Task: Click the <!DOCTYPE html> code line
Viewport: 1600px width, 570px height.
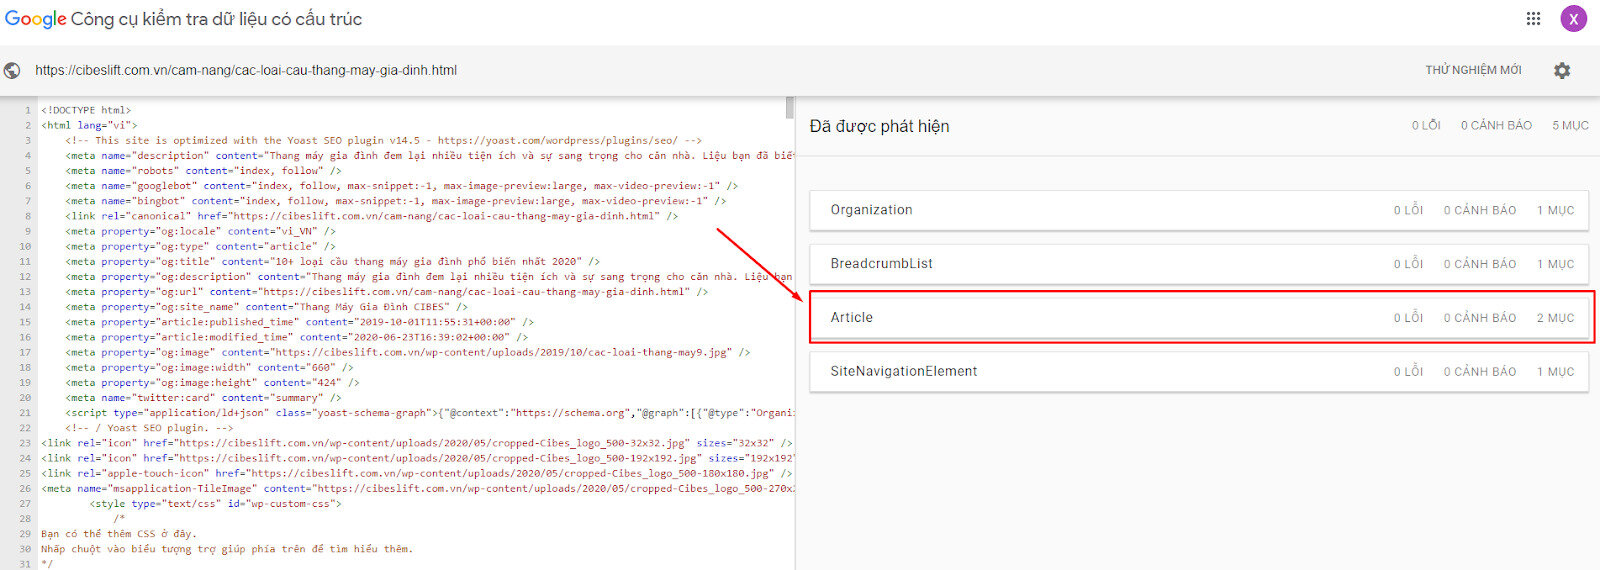Action: [86, 110]
